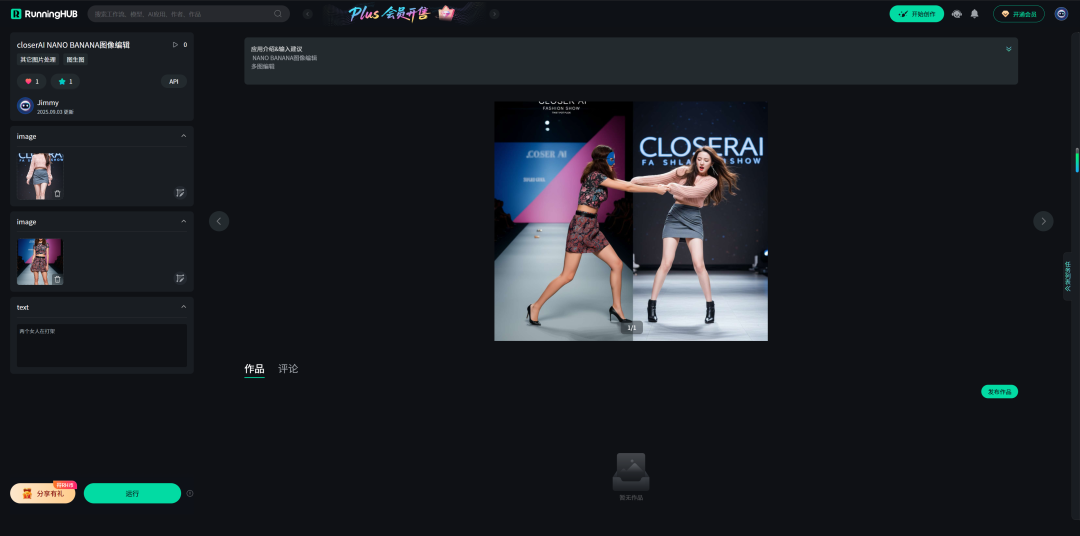Viewport: 1080px width, 536px height.
Task: Click the RunningHUB logo
Action: click(44, 14)
